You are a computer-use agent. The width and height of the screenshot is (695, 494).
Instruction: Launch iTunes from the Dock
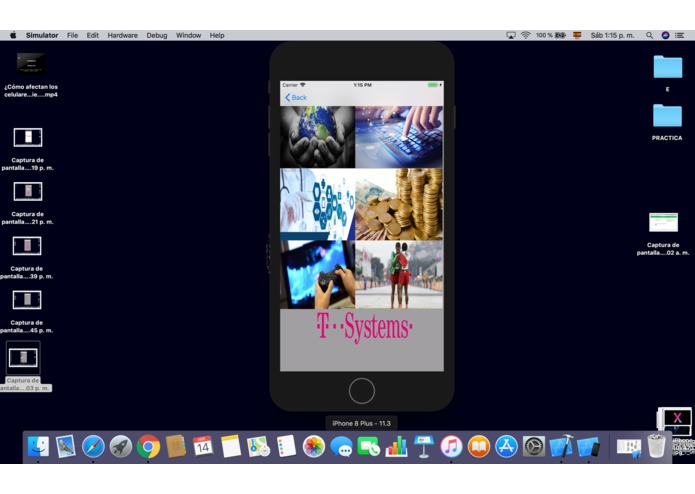(451, 447)
